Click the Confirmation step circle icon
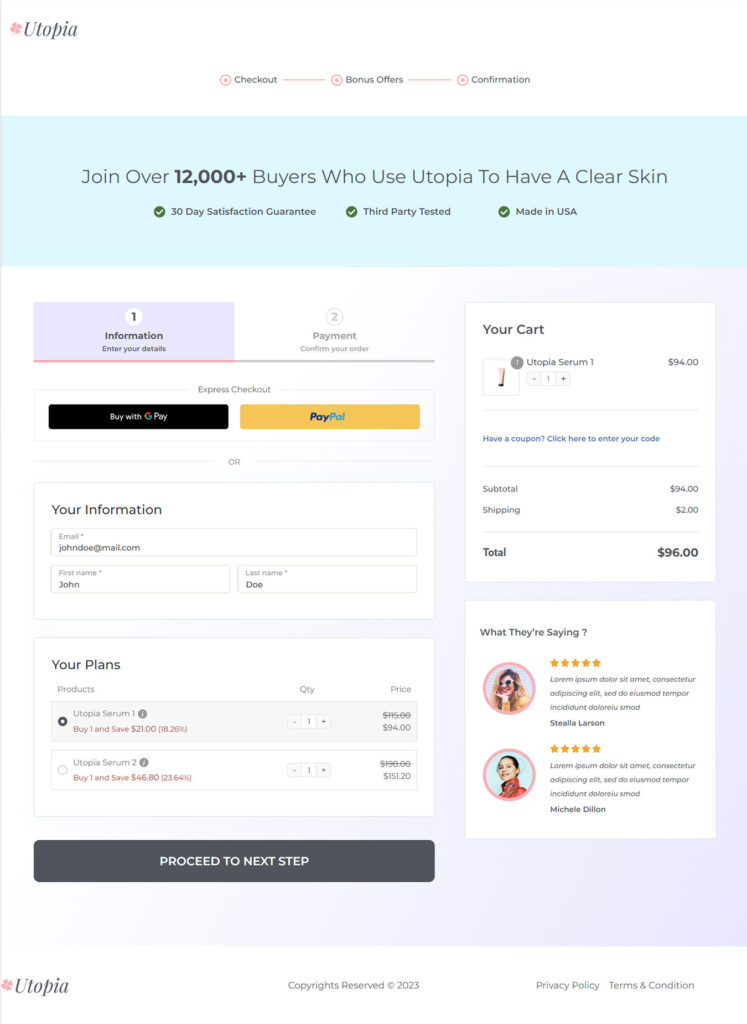The height and width of the screenshot is (1024, 747). click(x=462, y=80)
